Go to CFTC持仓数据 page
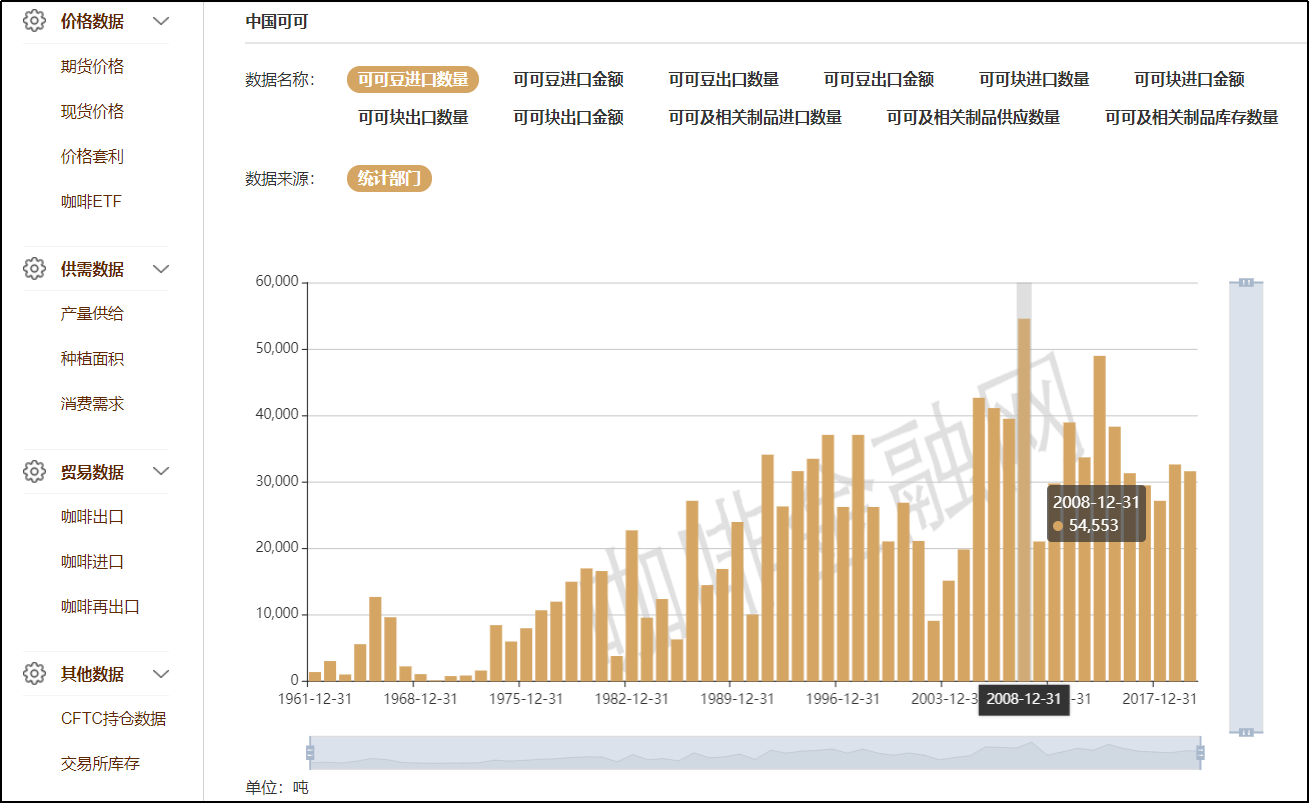The width and height of the screenshot is (1311, 803). pos(113,719)
